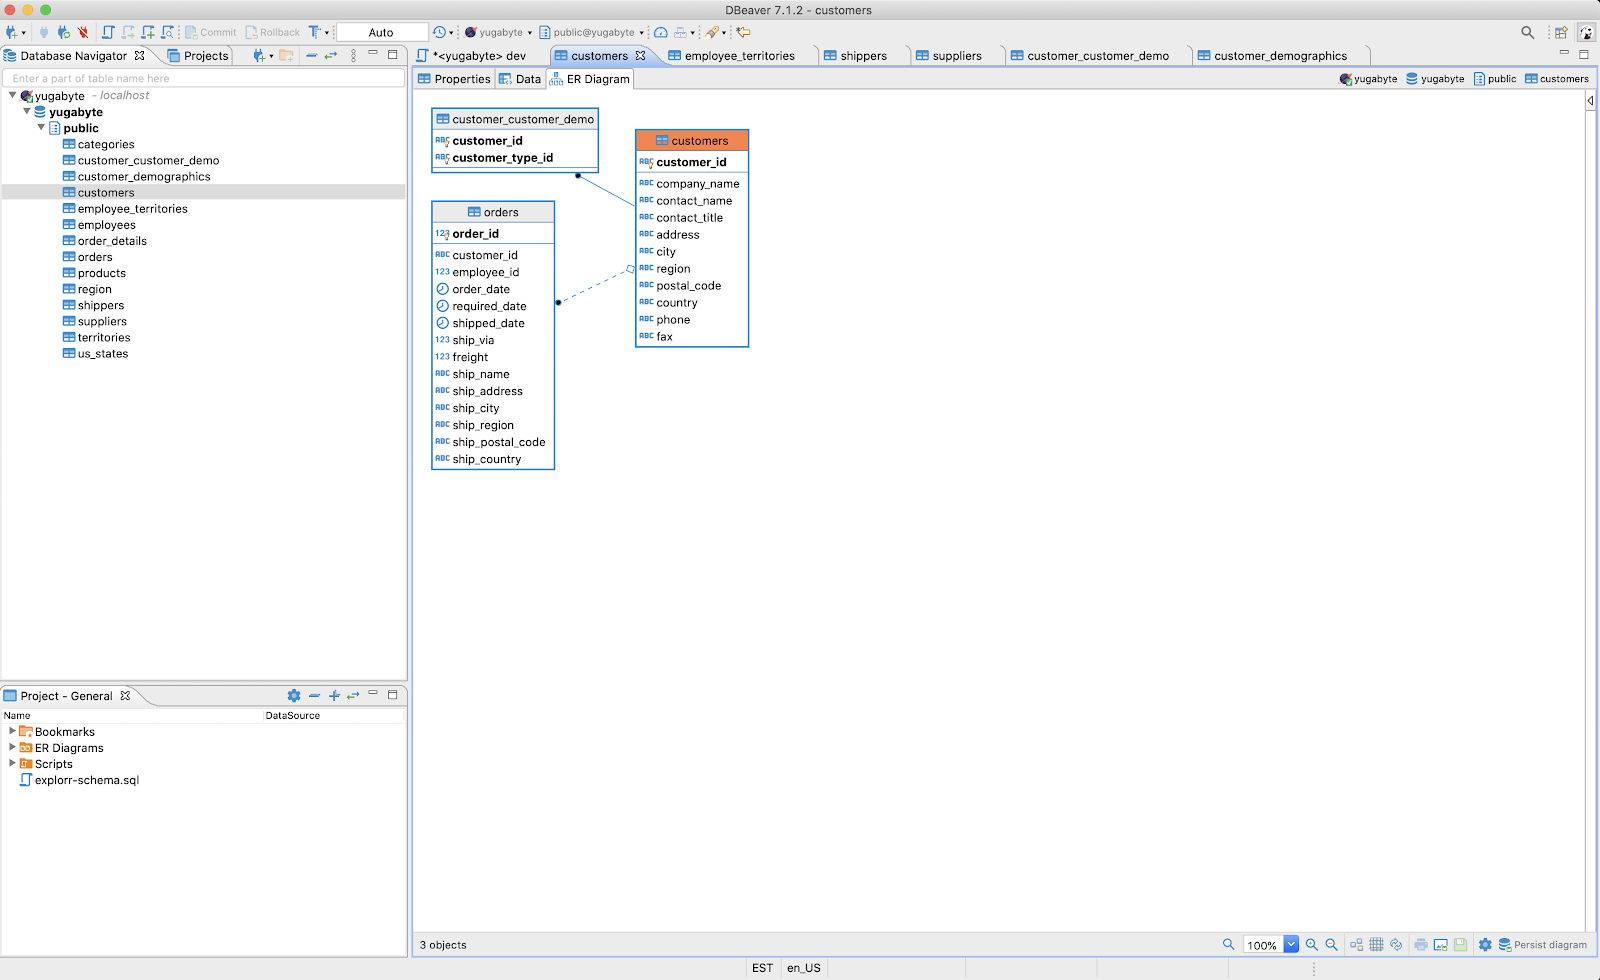
Task: Switch to the suppliers editor tab
Action: tap(955, 55)
